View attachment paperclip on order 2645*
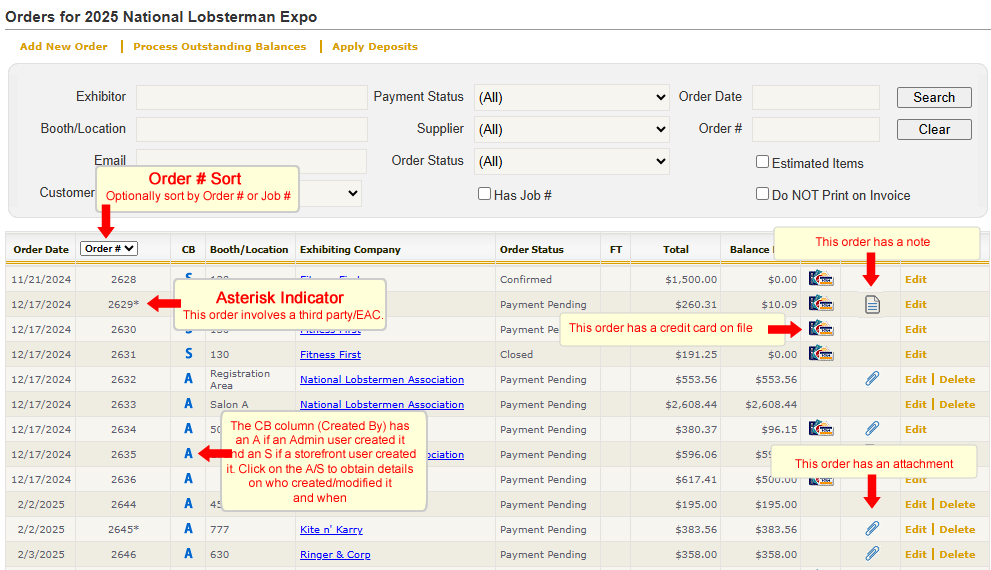 tap(872, 529)
